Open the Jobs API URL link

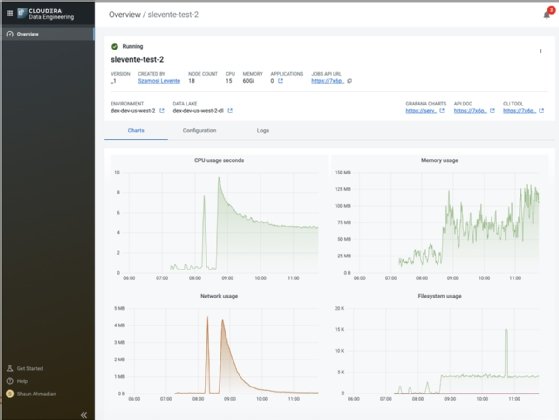point(327,81)
